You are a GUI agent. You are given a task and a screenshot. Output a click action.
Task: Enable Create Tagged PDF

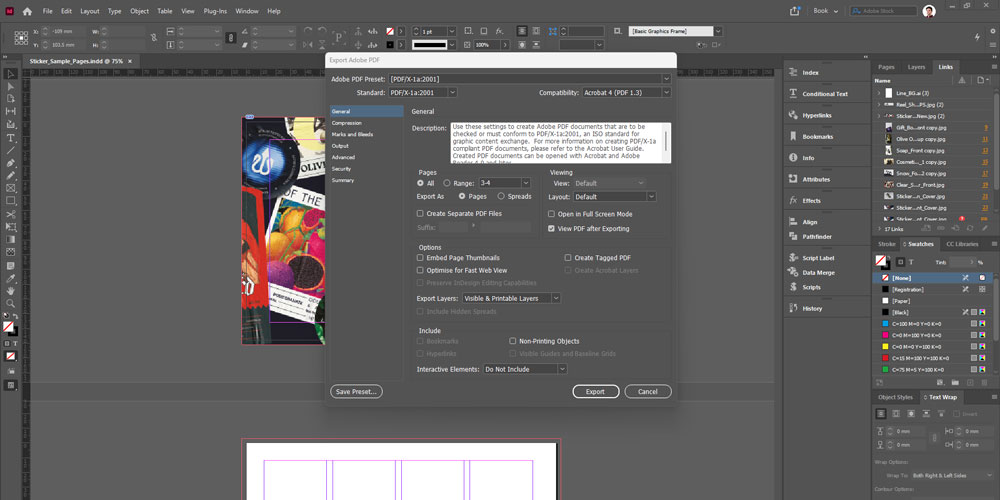tap(568, 258)
